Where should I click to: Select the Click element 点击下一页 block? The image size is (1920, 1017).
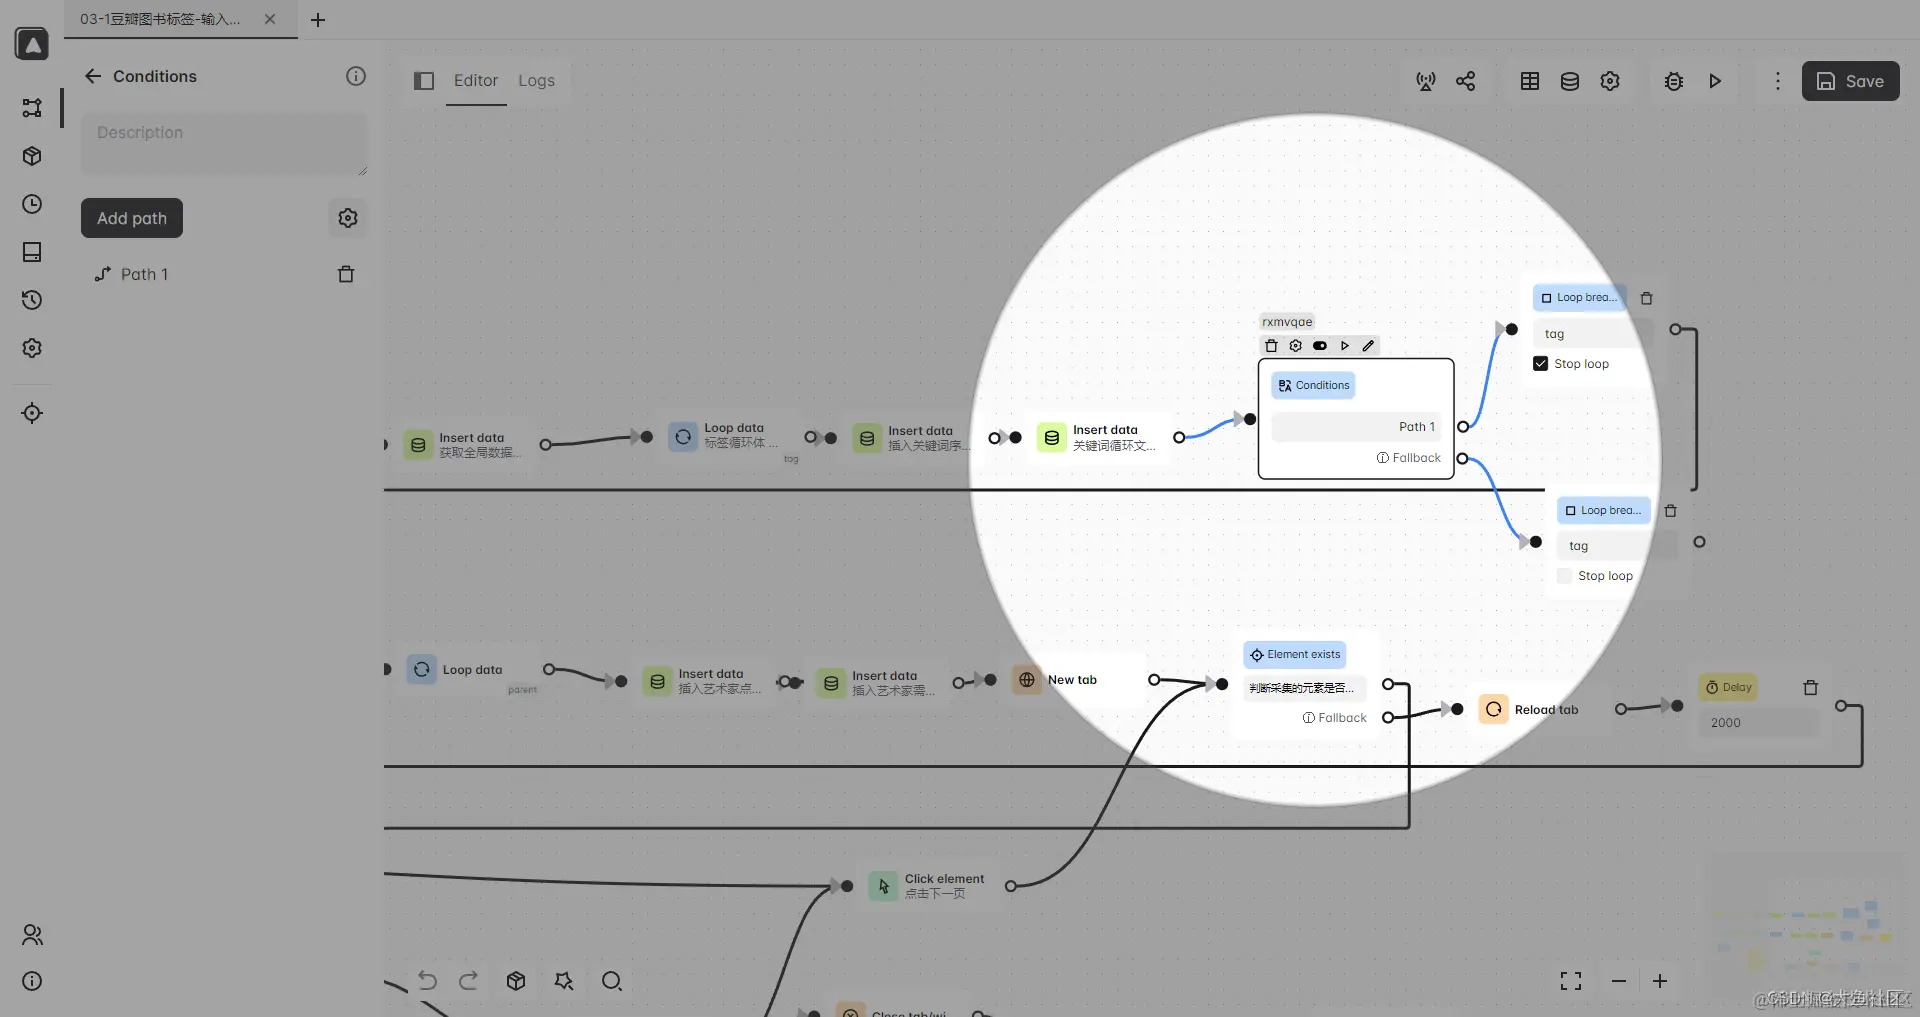[930, 886]
